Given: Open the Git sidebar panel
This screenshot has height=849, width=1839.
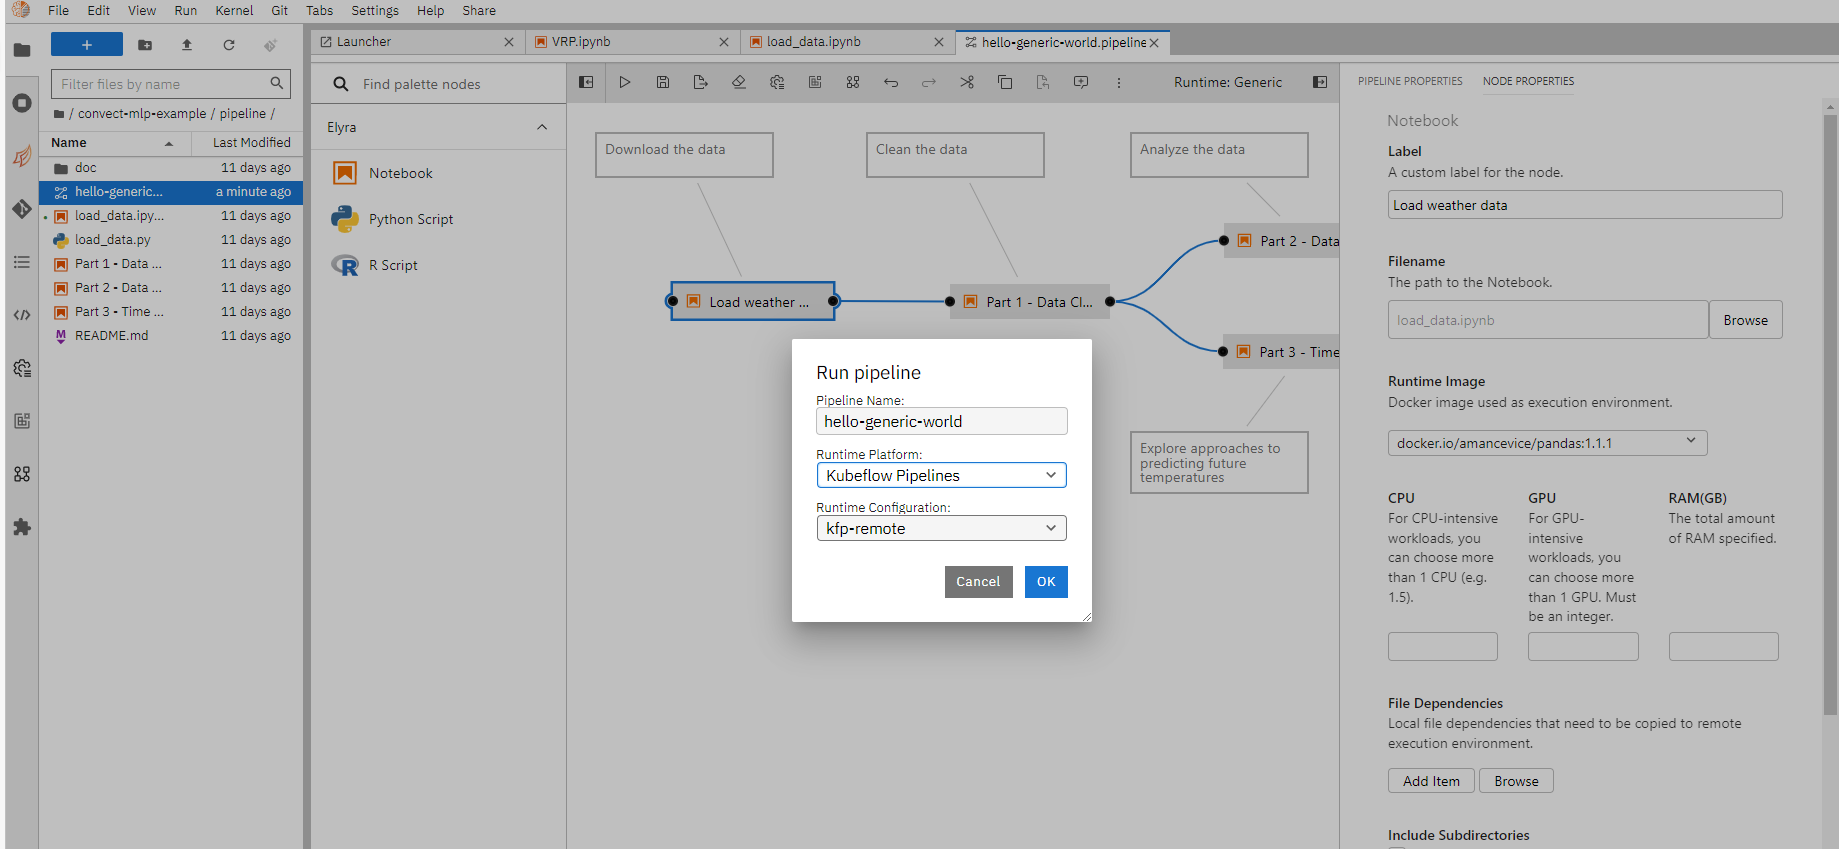Looking at the screenshot, I should (x=22, y=209).
